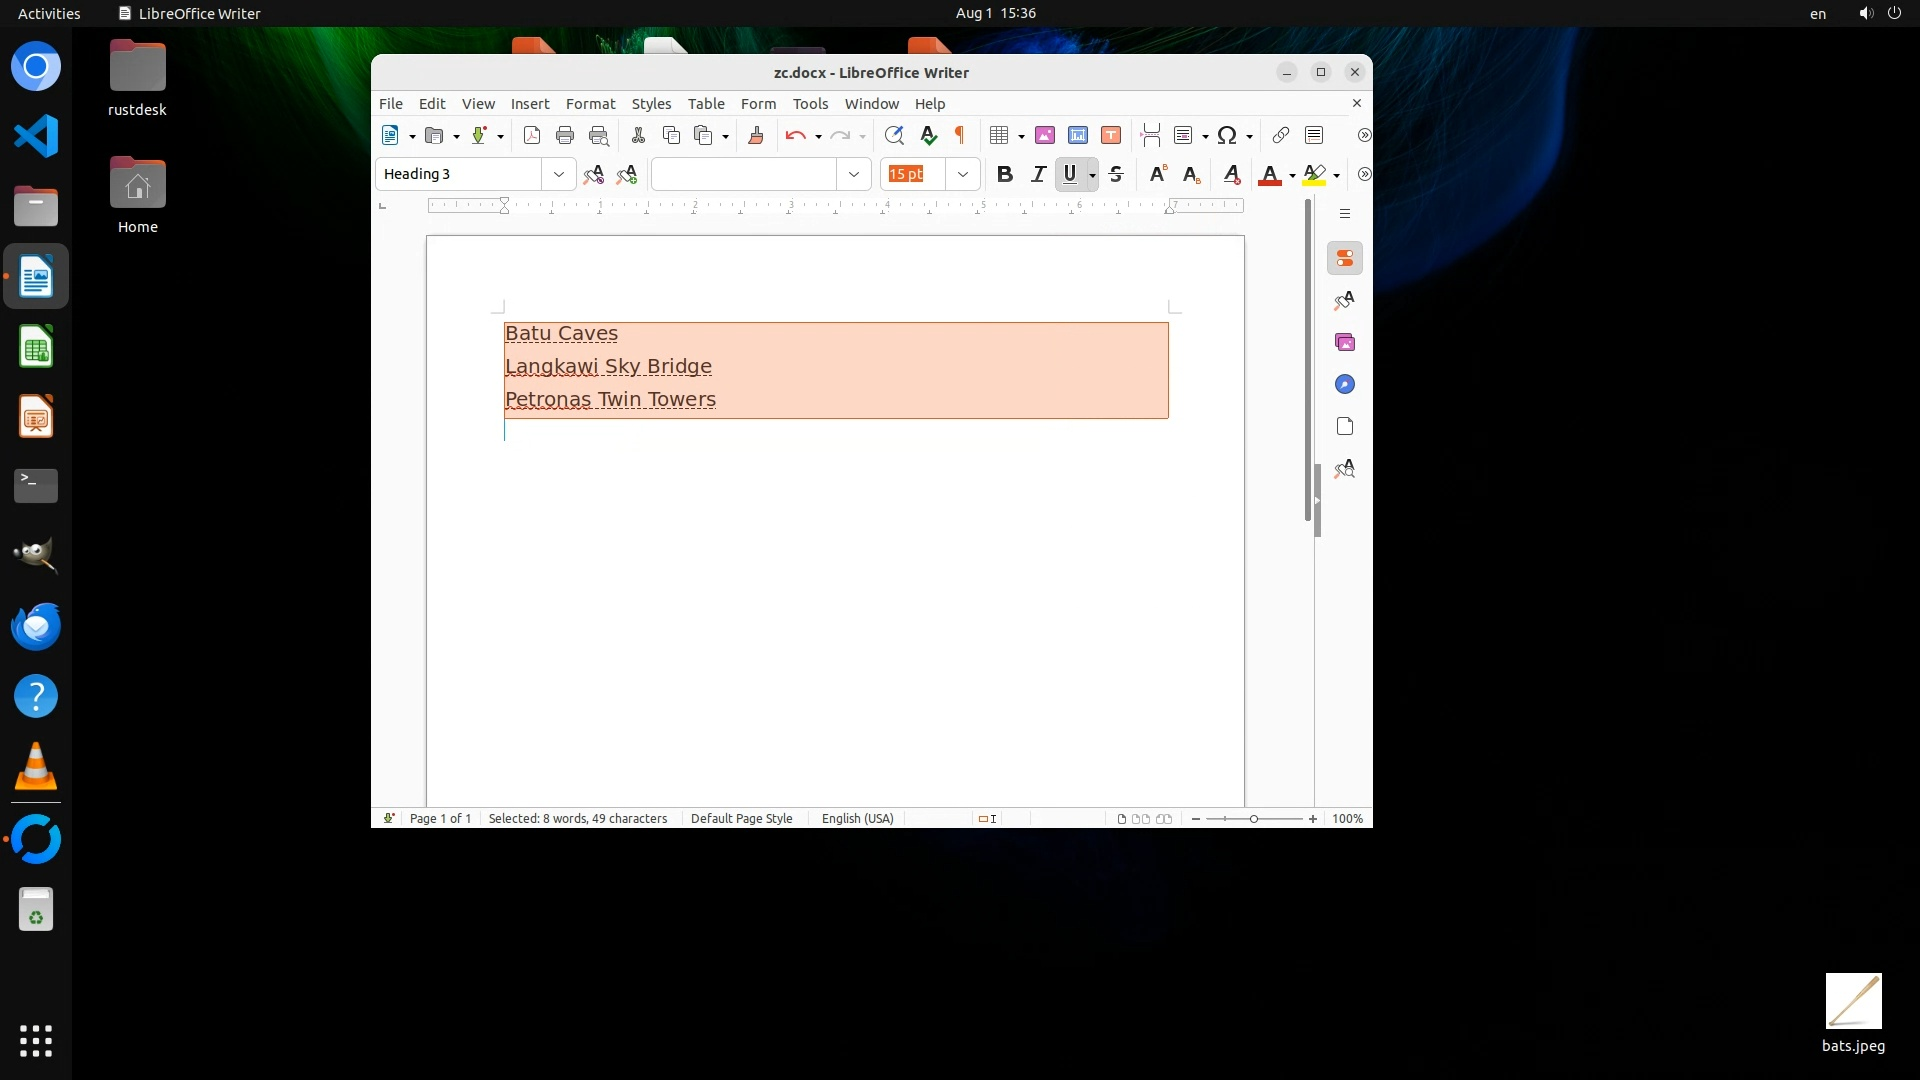Click the Cut scissors icon

[638, 135]
